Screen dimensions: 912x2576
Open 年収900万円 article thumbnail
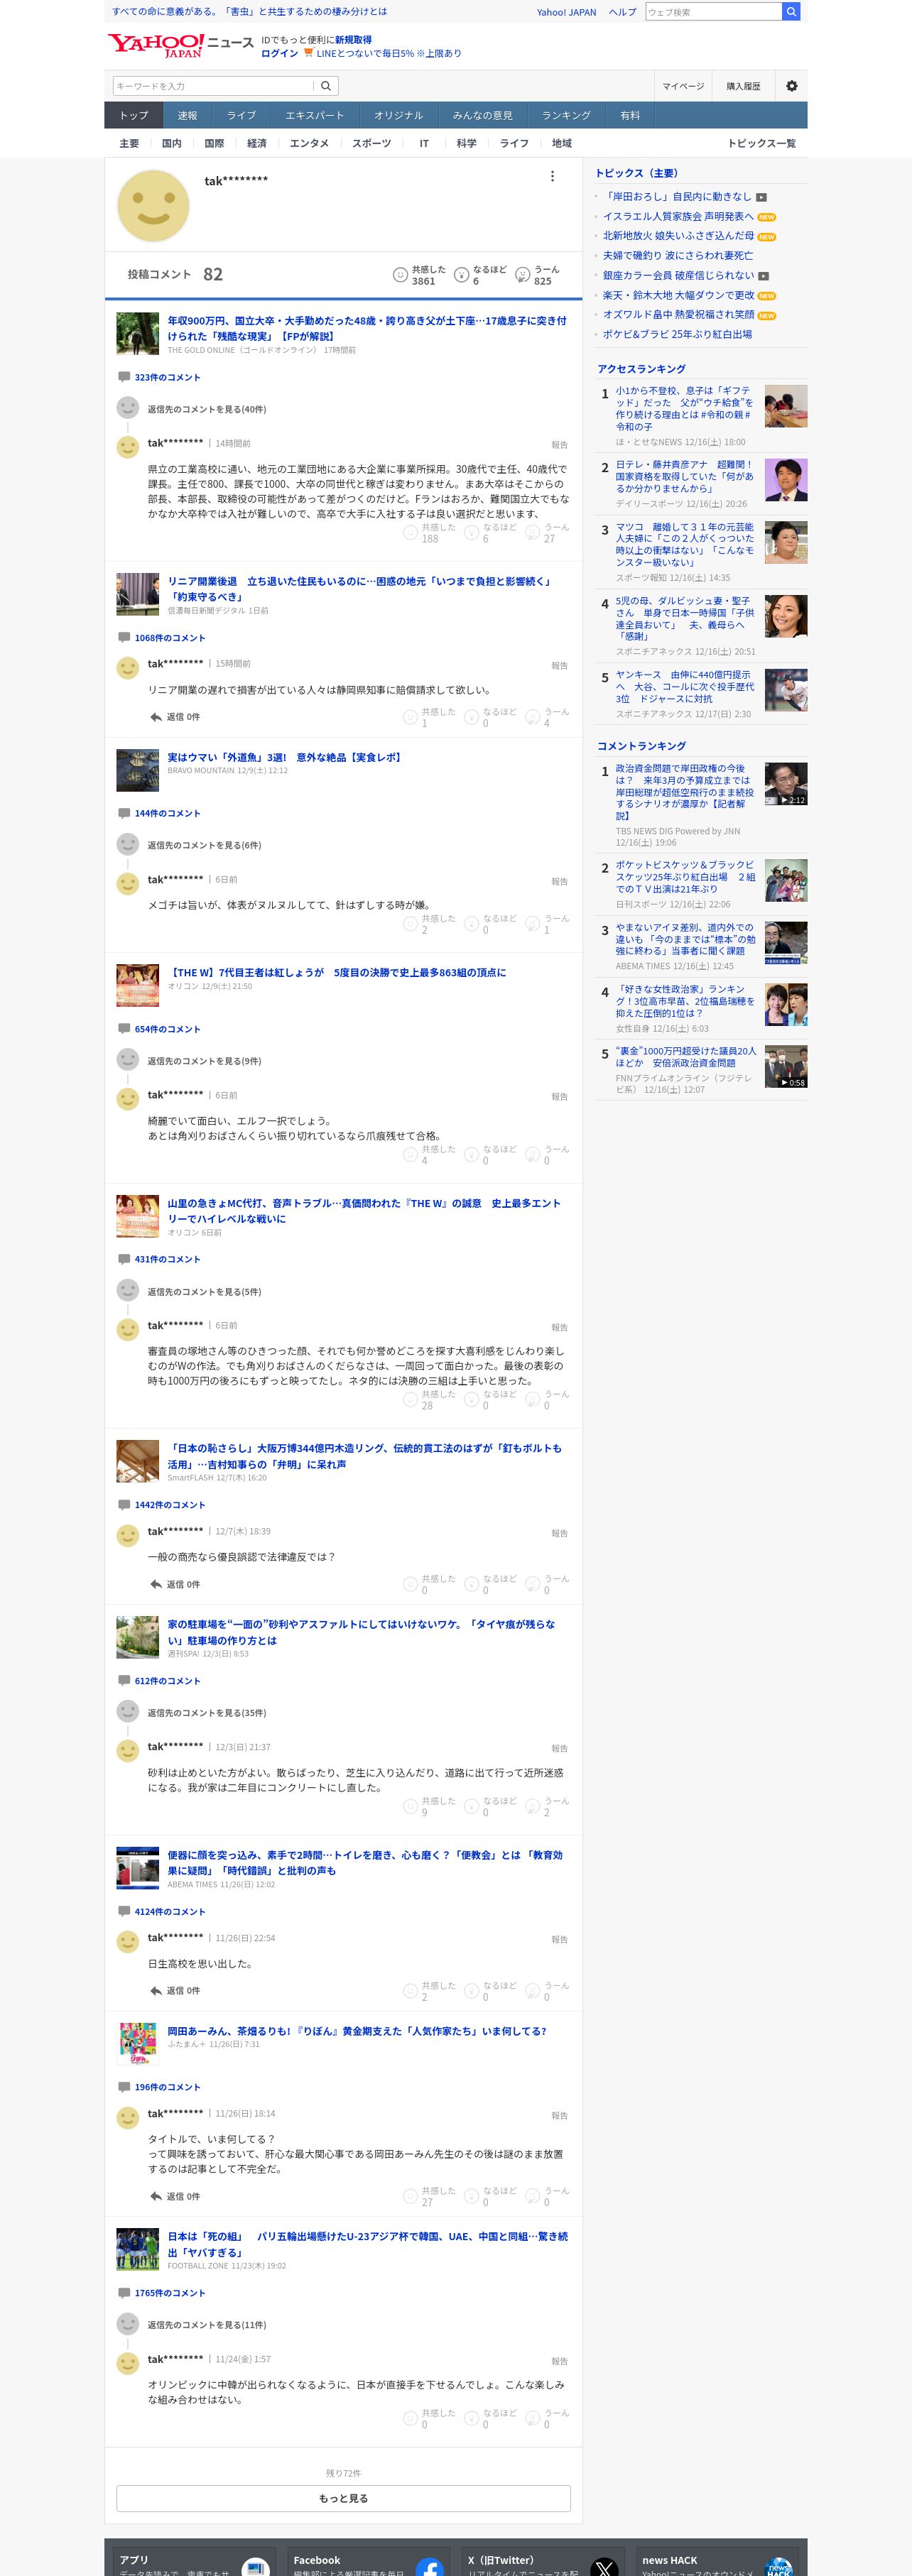(138, 334)
